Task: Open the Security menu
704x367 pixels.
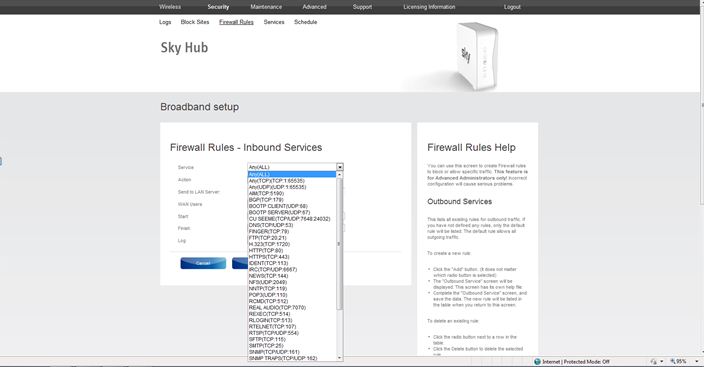Action: pyautogui.click(x=218, y=7)
